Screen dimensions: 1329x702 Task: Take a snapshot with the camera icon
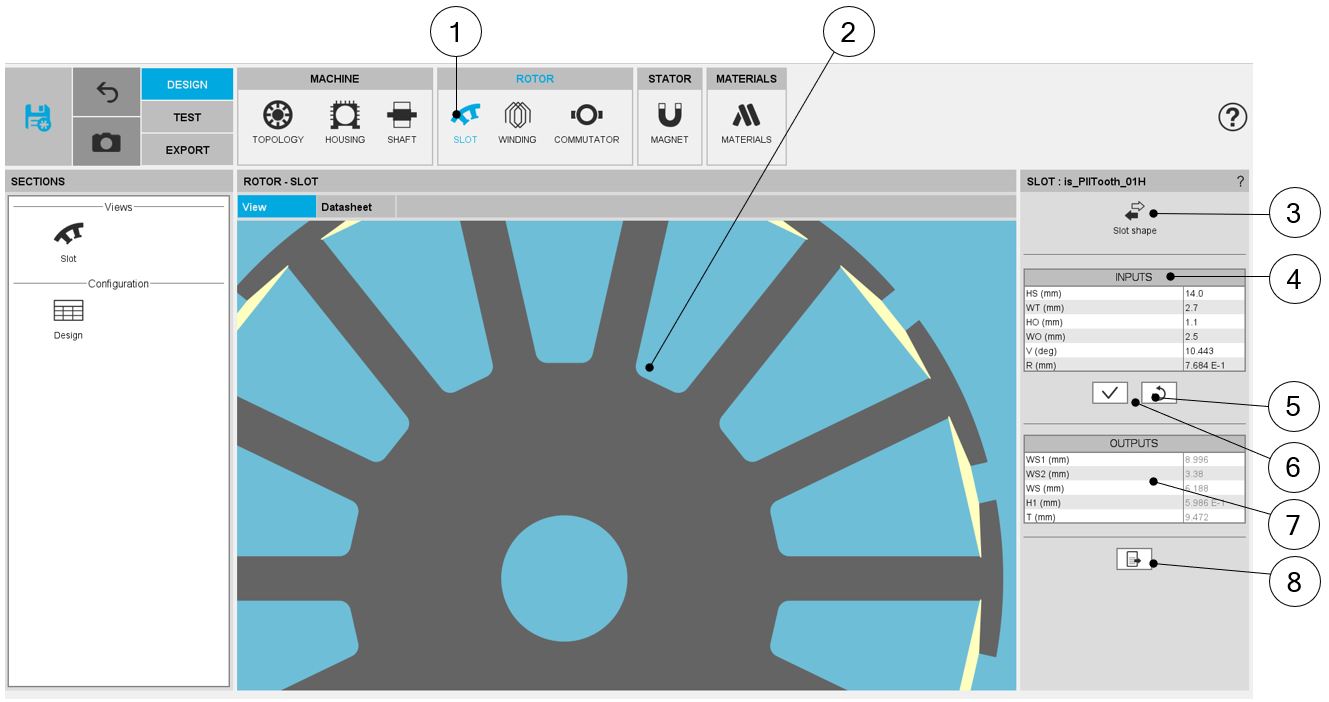pos(106,143)
